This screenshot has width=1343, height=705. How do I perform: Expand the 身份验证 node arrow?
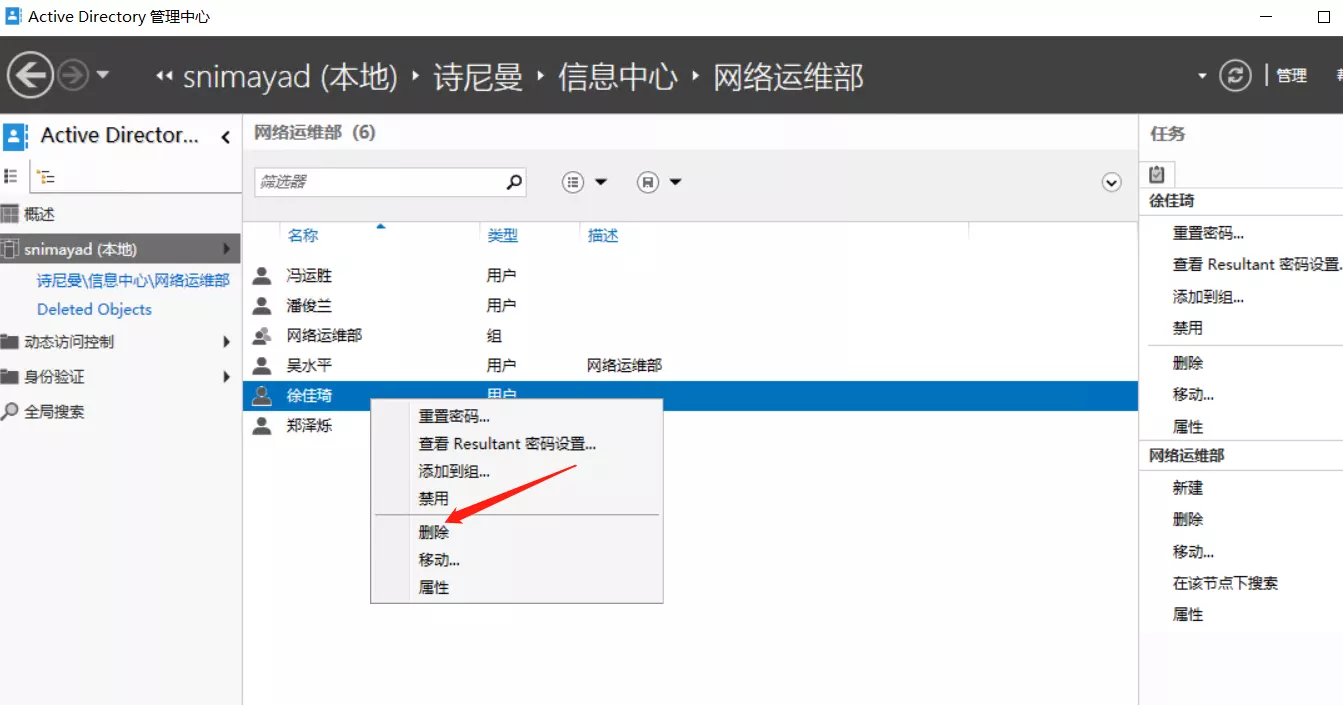pyautogui.click(x=227, y=377)
